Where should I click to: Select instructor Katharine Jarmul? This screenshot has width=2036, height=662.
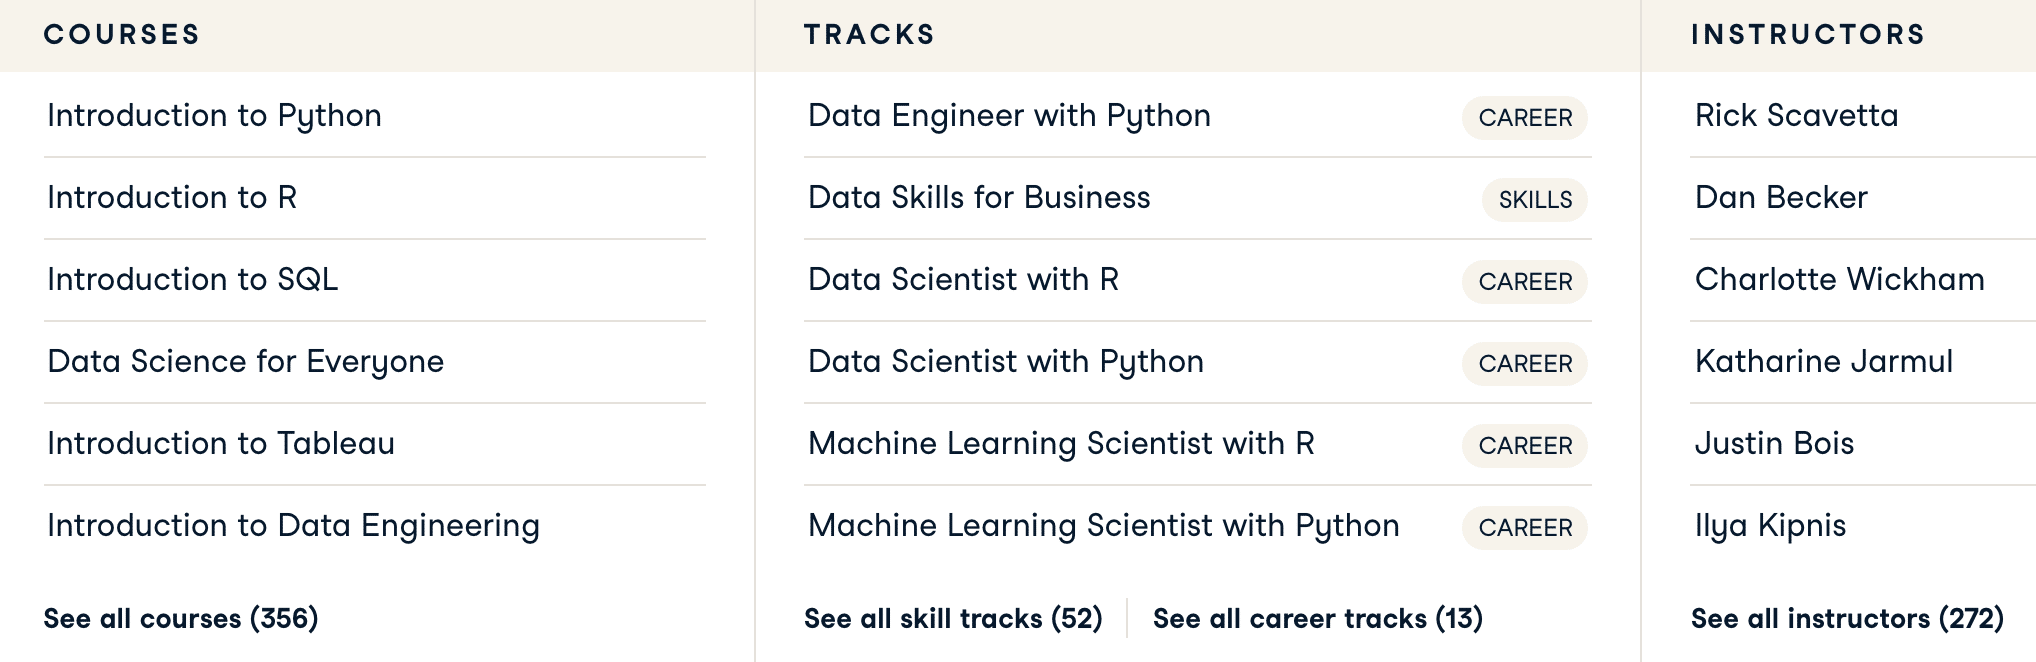tap(1826, 362)
